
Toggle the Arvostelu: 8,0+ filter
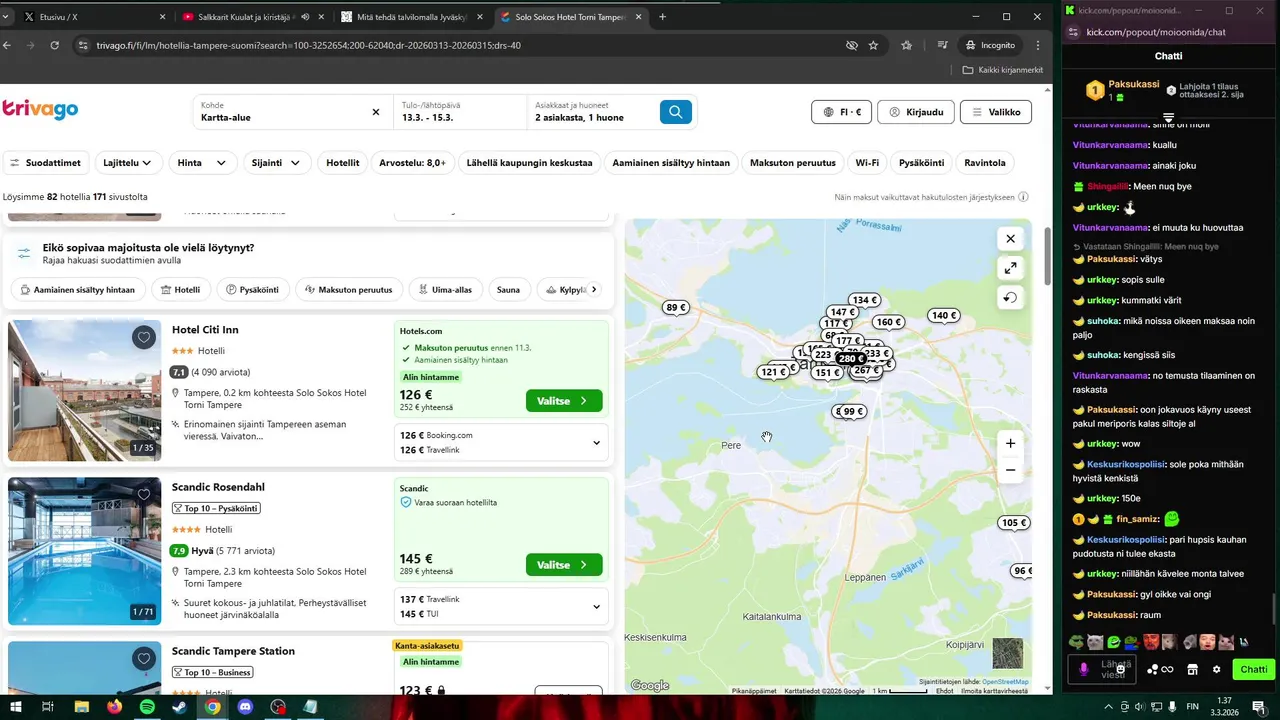(x=413, y=163)
